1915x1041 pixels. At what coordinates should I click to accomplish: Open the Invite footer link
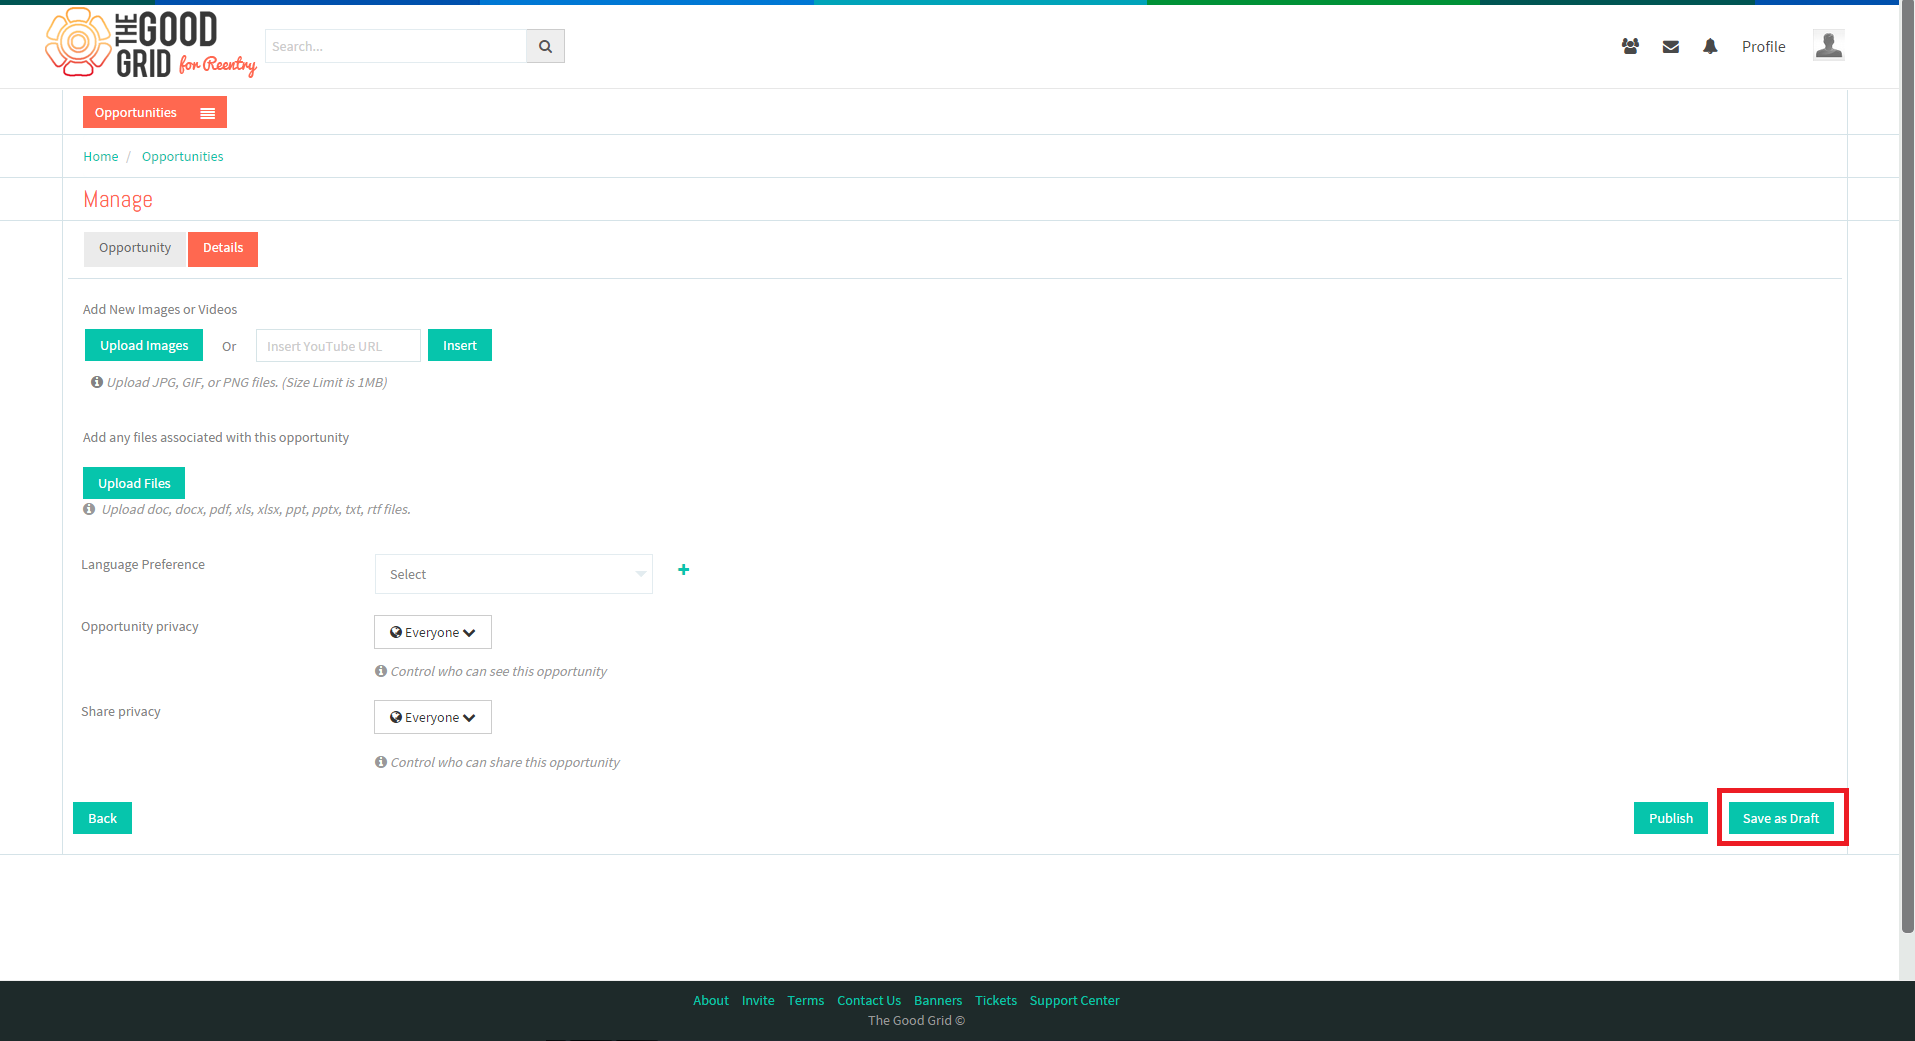758,1001
